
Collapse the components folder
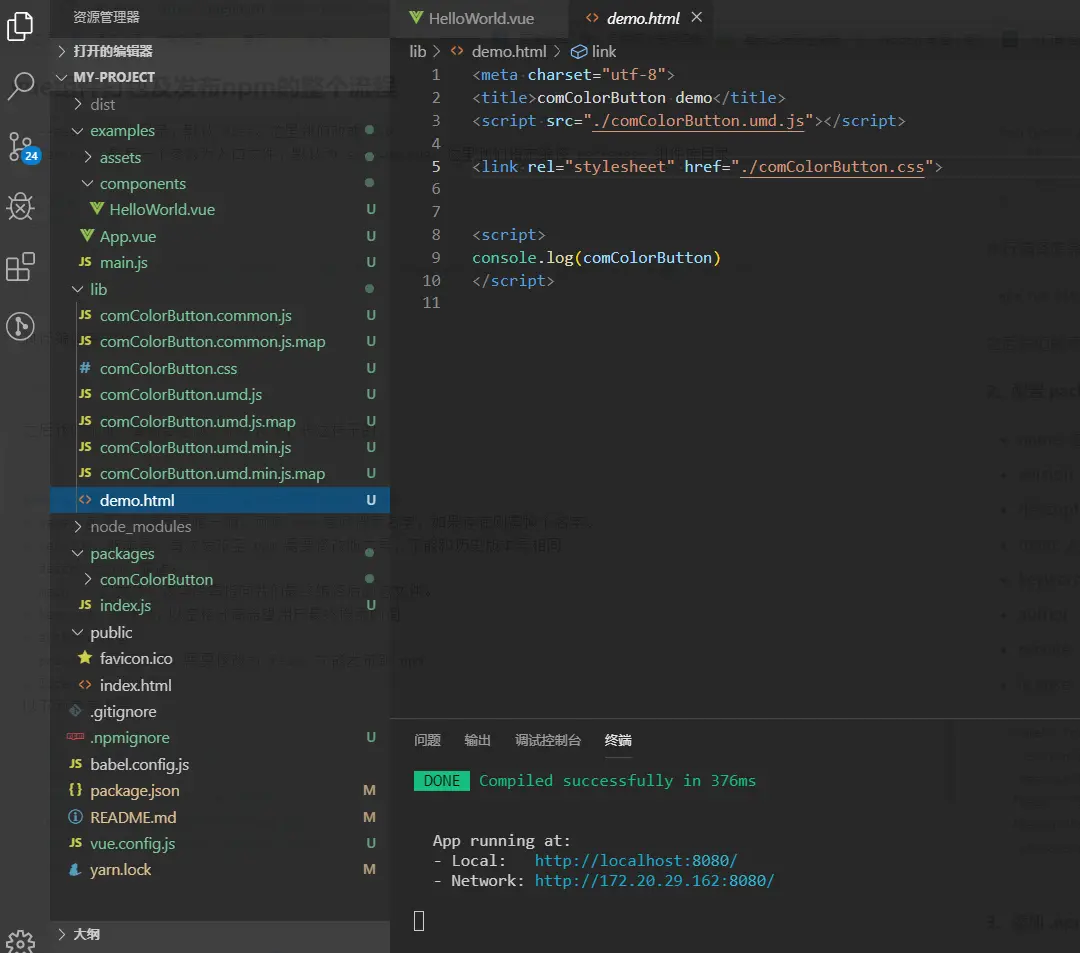[x=220, y=183]
